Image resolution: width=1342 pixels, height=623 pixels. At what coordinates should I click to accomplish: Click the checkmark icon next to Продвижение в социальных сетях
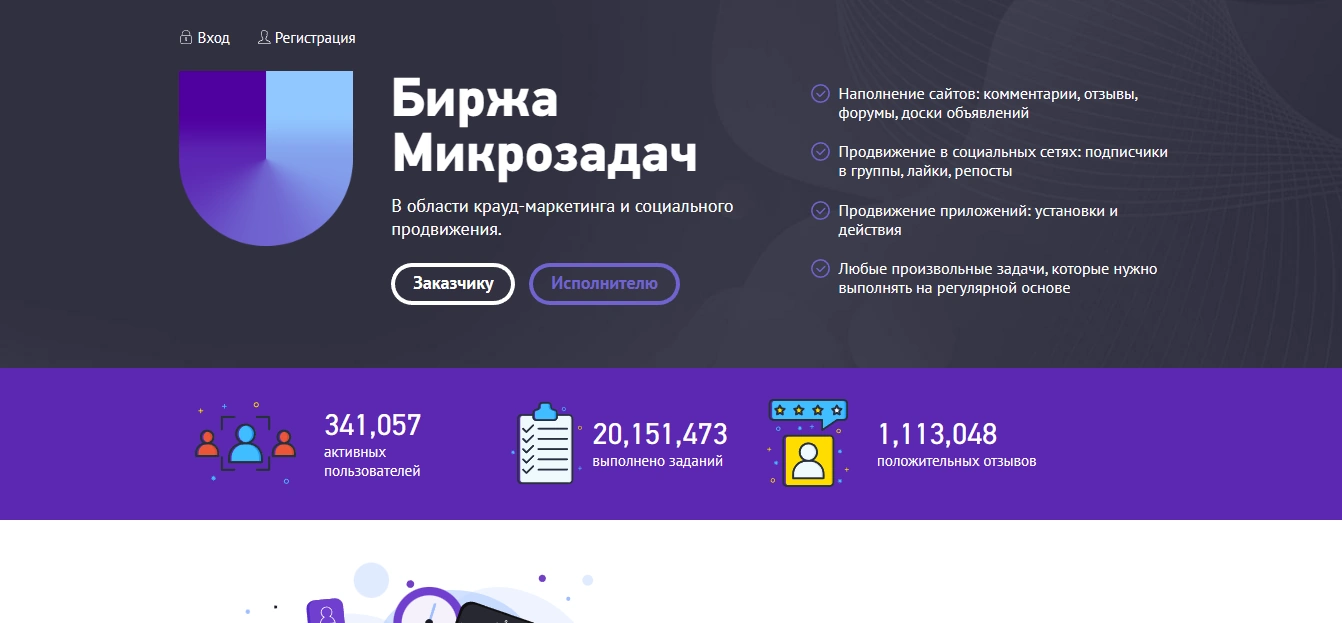coord(820,152)
